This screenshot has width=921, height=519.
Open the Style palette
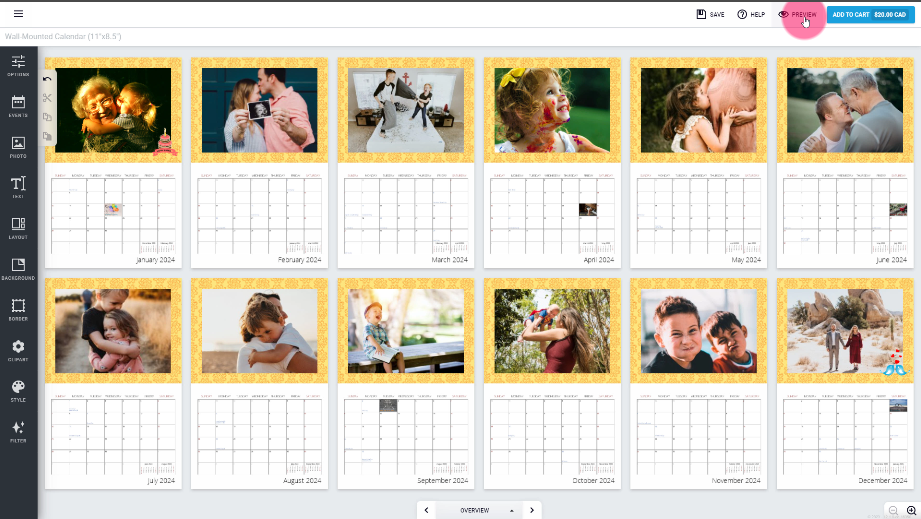click(18, 390)
